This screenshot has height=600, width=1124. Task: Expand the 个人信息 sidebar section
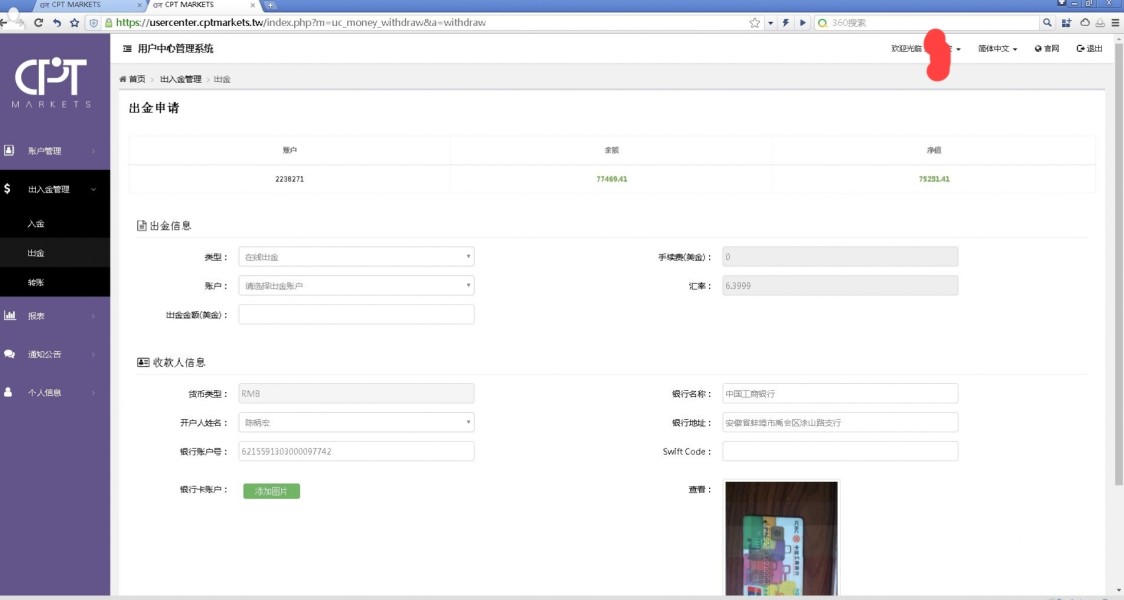tap(55, 392)
